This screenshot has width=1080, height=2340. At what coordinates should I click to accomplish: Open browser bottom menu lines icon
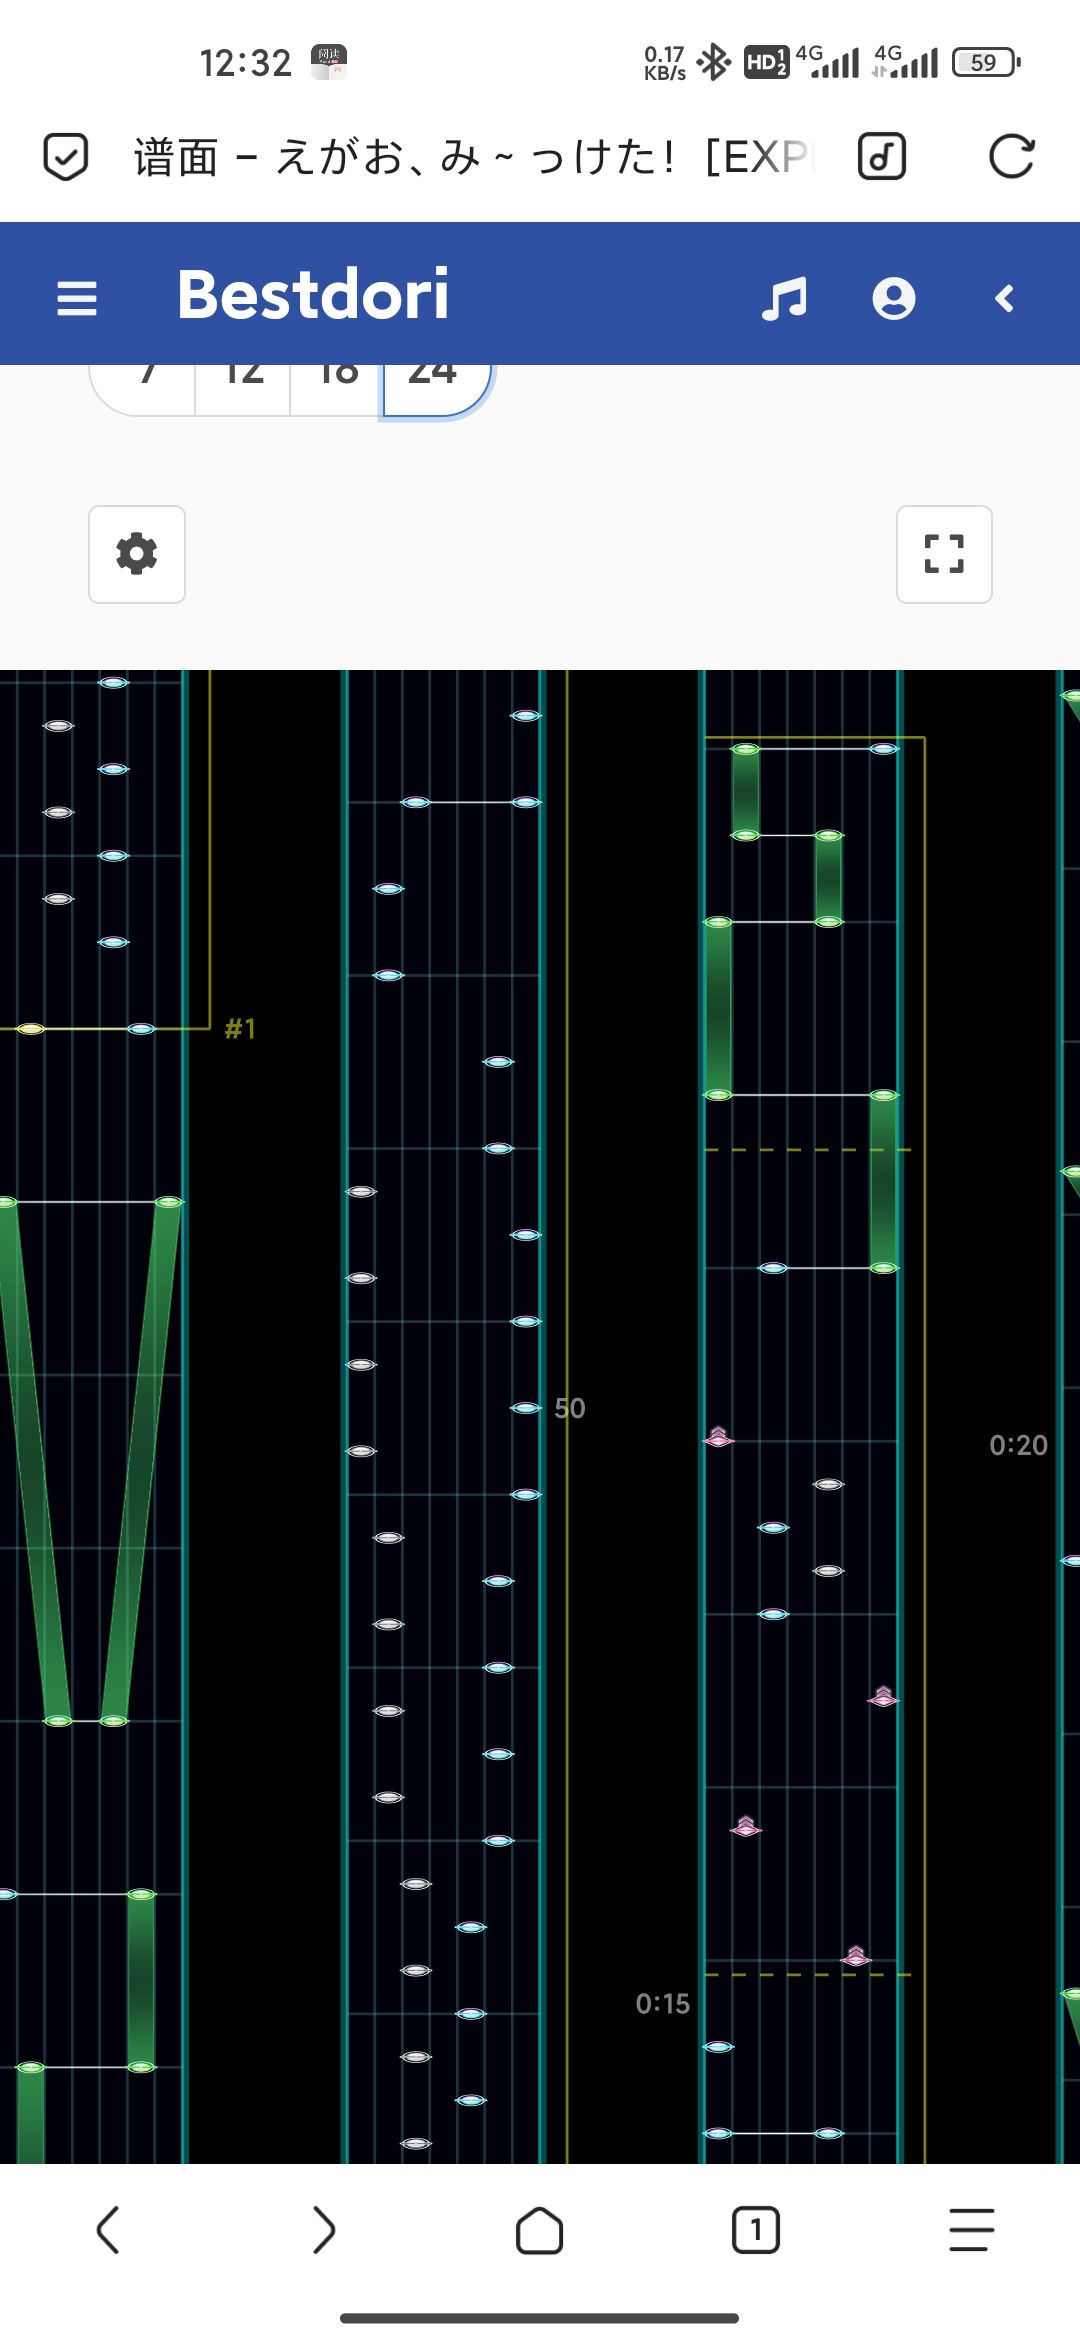[x=972, y=2230]
